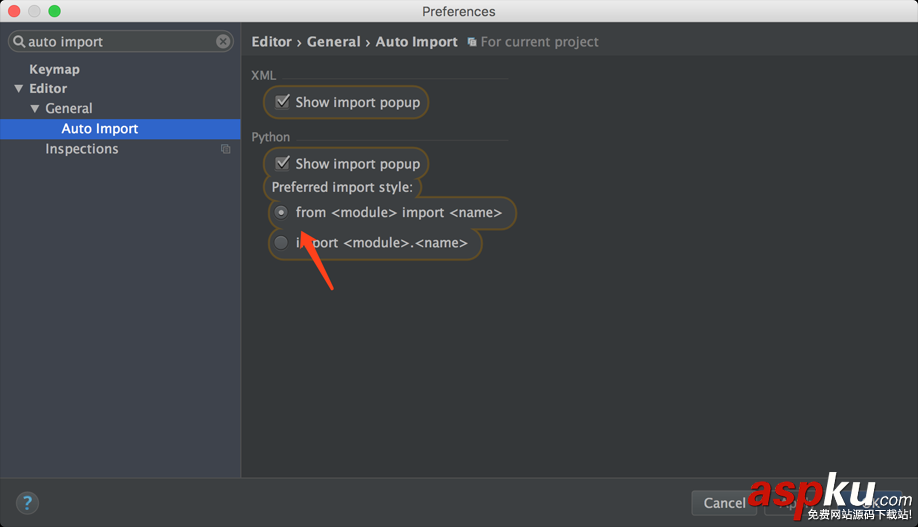Click the project-level icon beside Inspections
The height and width of the screenshot is (527, 918).
(x=226, y=149)
